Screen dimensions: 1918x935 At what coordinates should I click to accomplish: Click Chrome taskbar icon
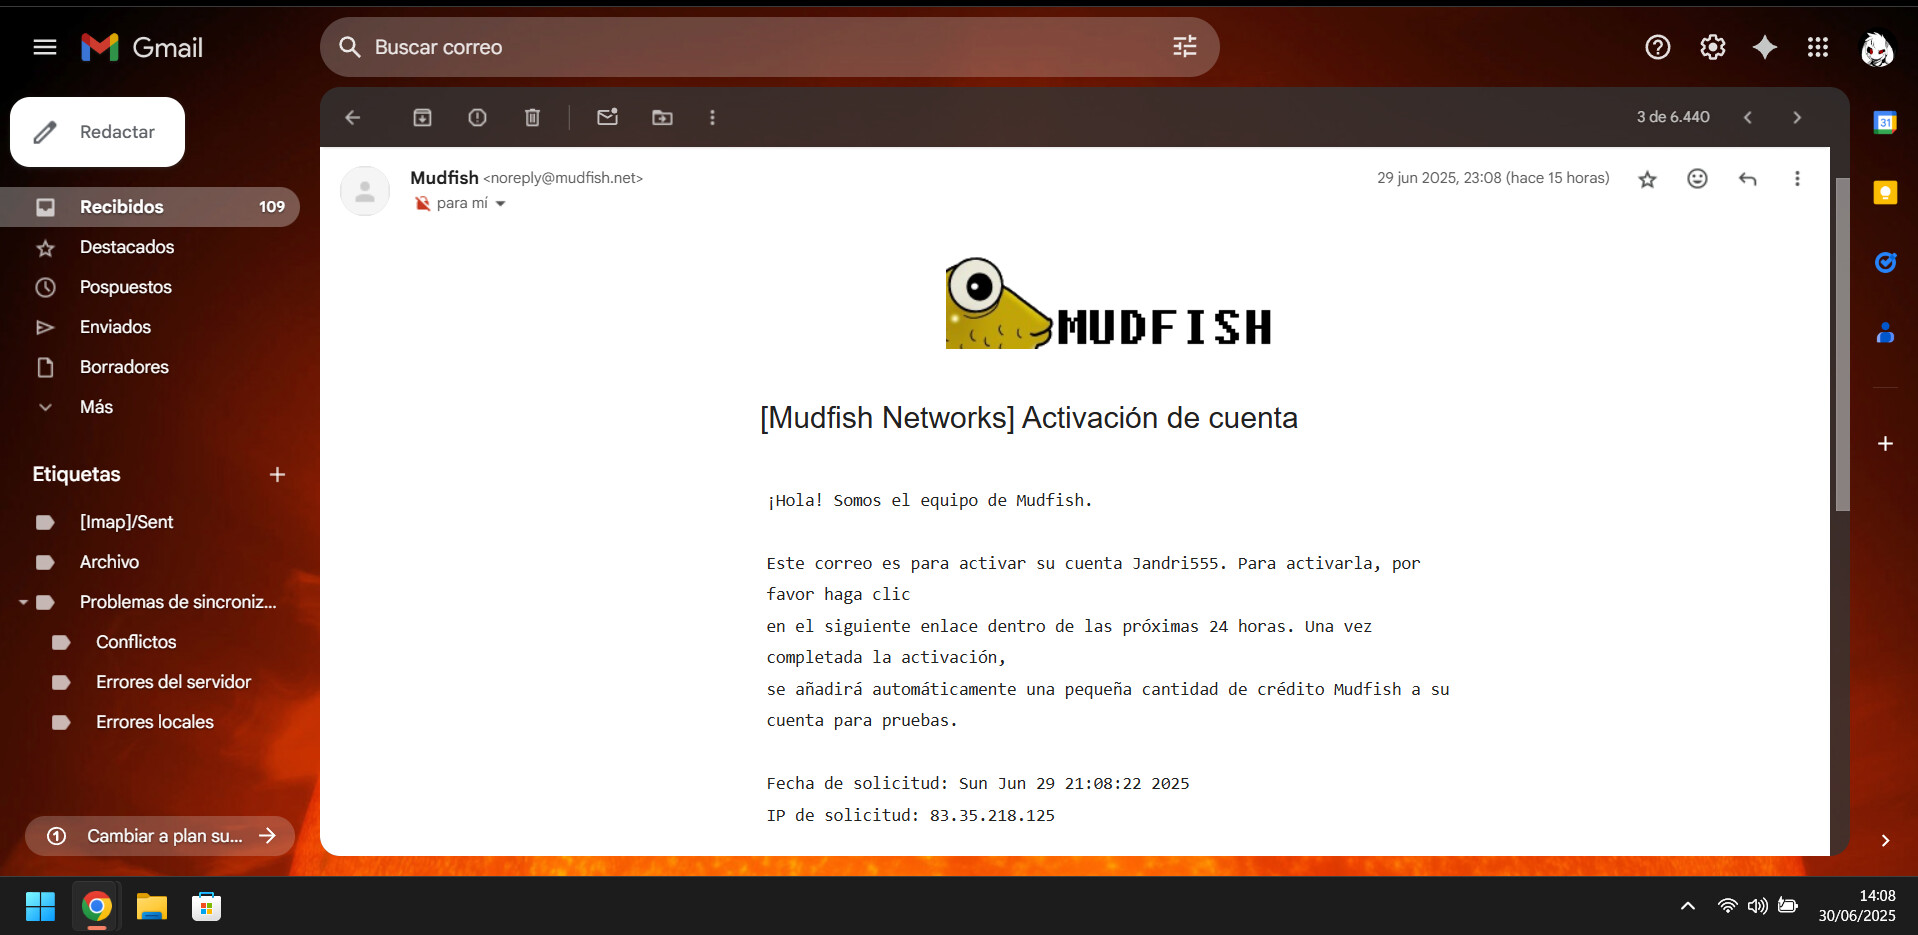click(97, 907)
